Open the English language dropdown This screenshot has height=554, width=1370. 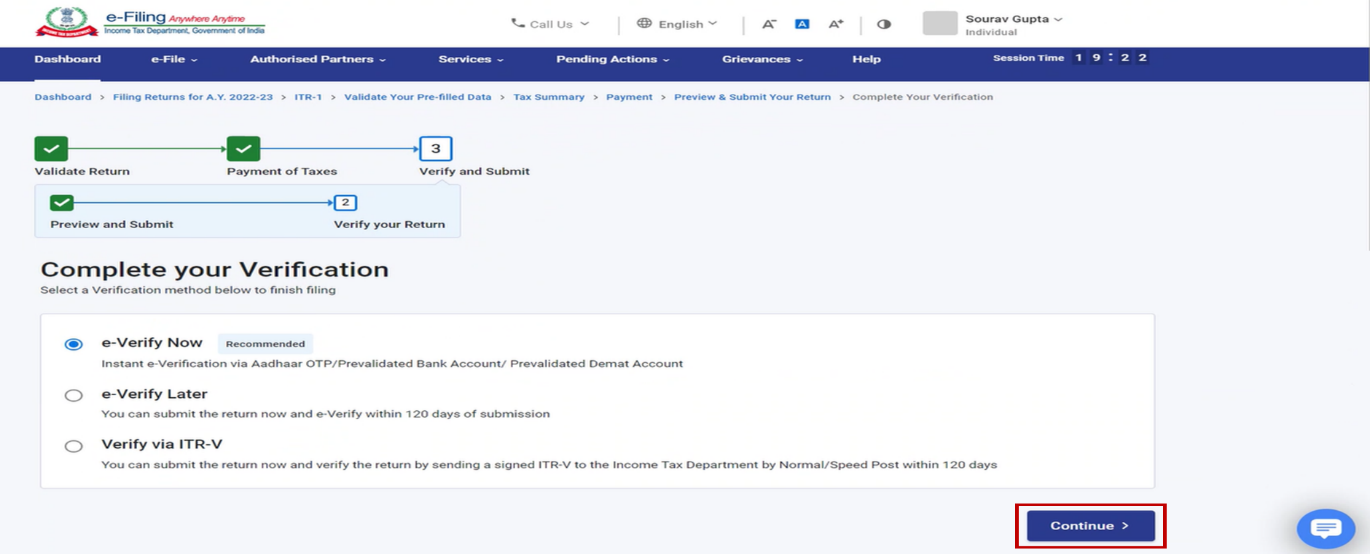(678, 24)
